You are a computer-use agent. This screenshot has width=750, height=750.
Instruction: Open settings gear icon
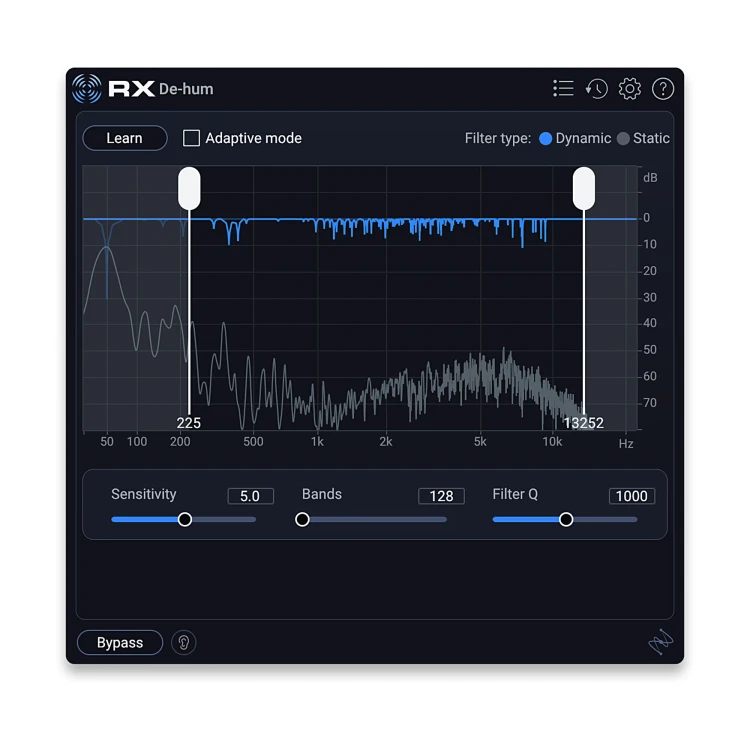pyautogui.click(x=629, y=89)
